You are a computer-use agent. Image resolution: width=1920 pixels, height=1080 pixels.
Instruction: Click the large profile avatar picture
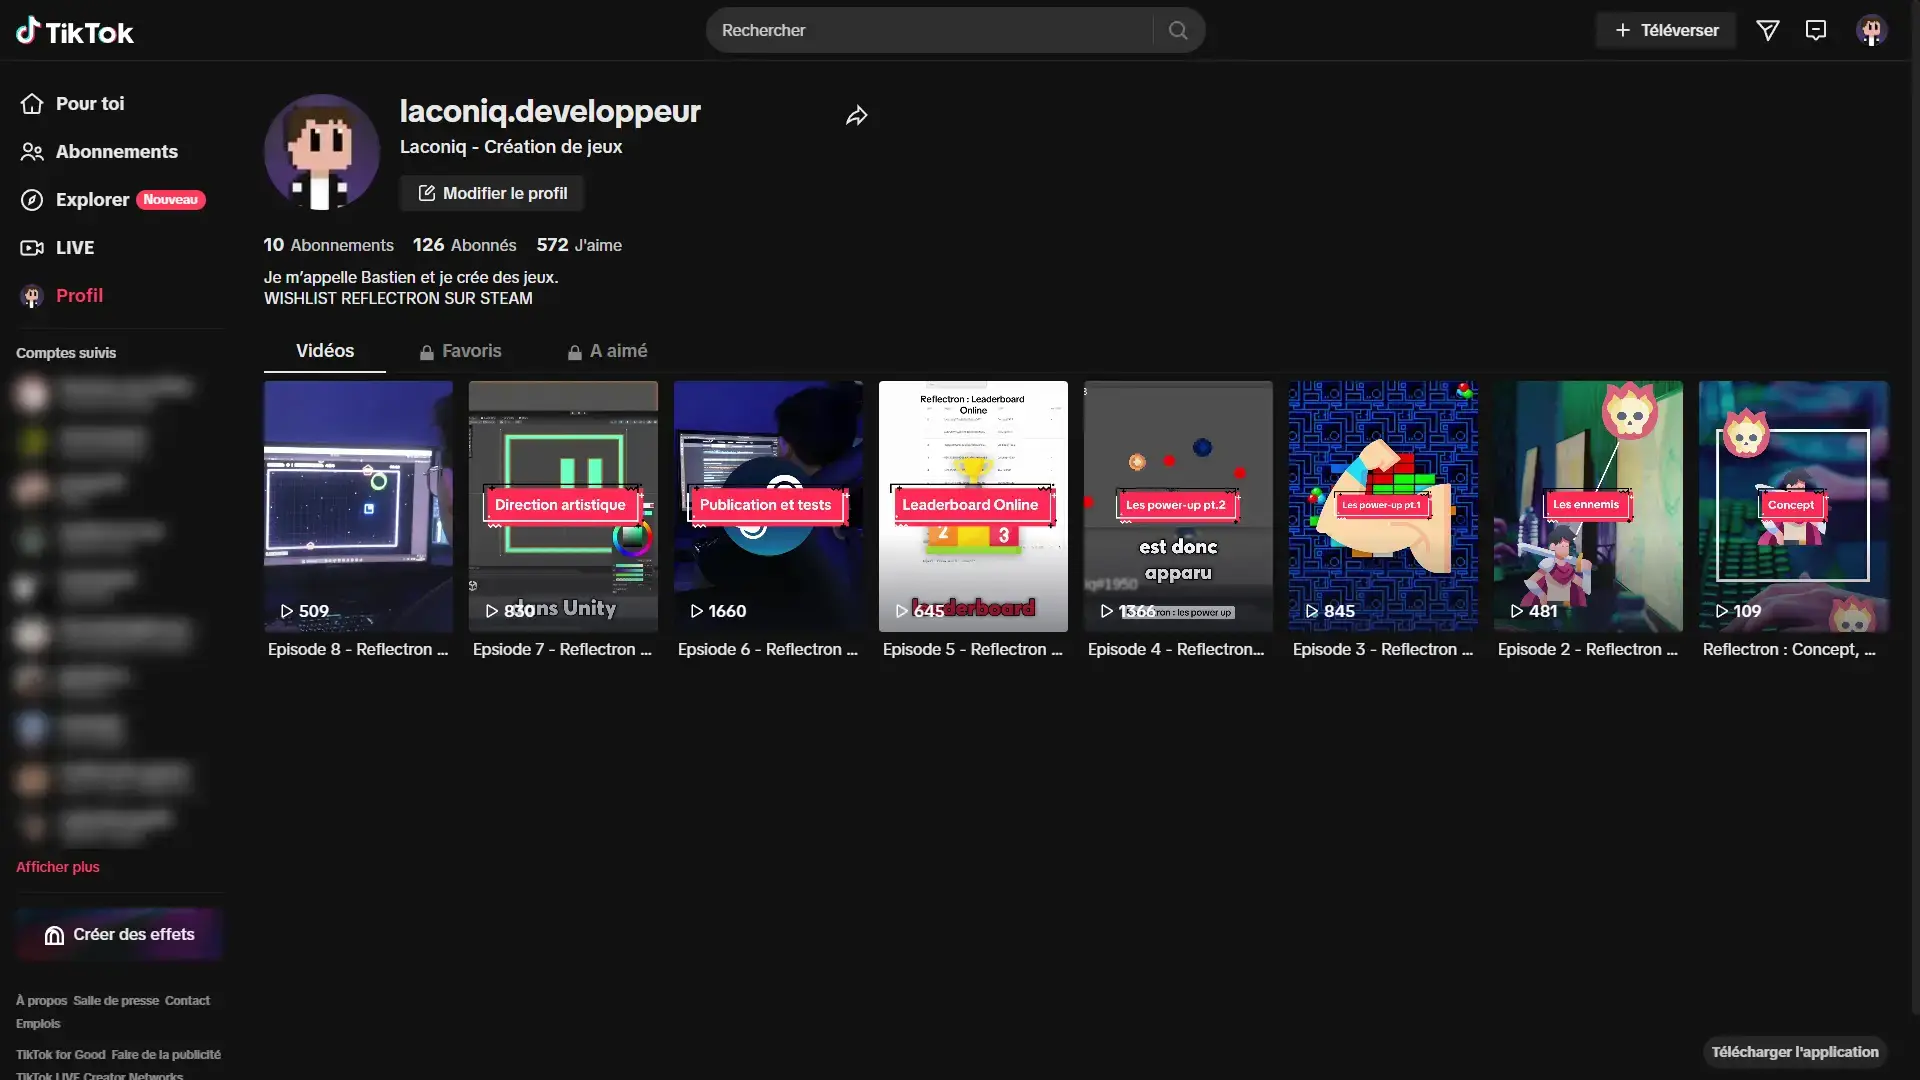click(321, 152)
